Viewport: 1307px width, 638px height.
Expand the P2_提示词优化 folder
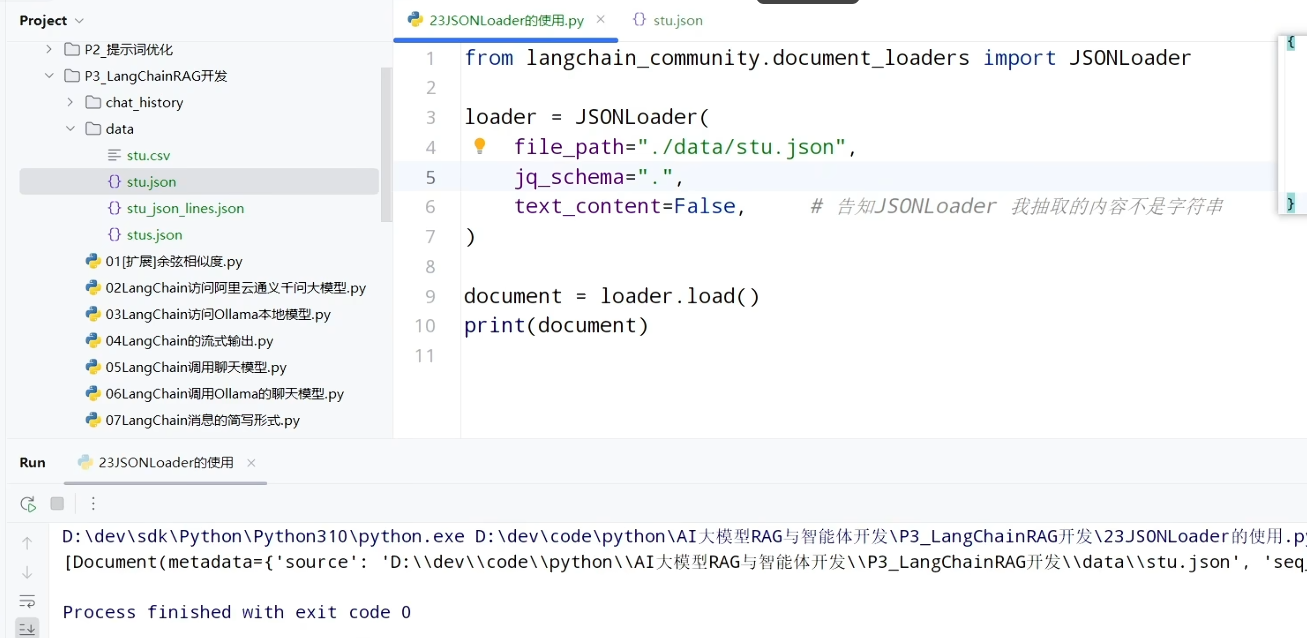(x=48, y=49)
